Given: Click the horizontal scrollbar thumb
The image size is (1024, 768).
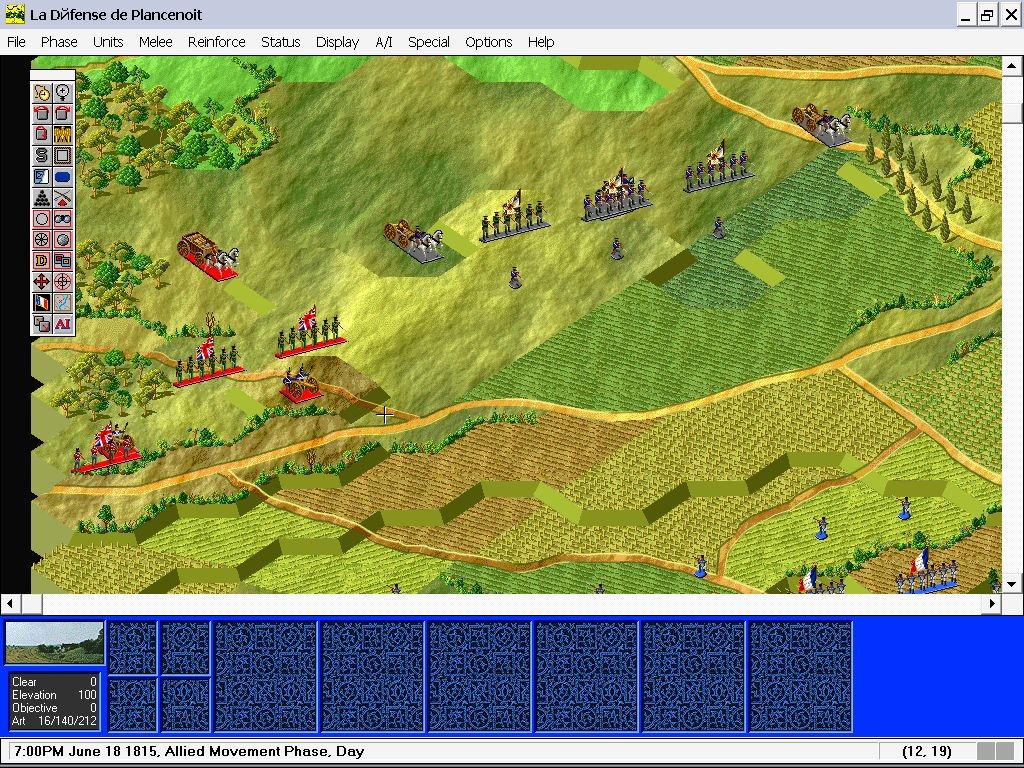Looking at the screenshot, I should click(x=31, y=603).
